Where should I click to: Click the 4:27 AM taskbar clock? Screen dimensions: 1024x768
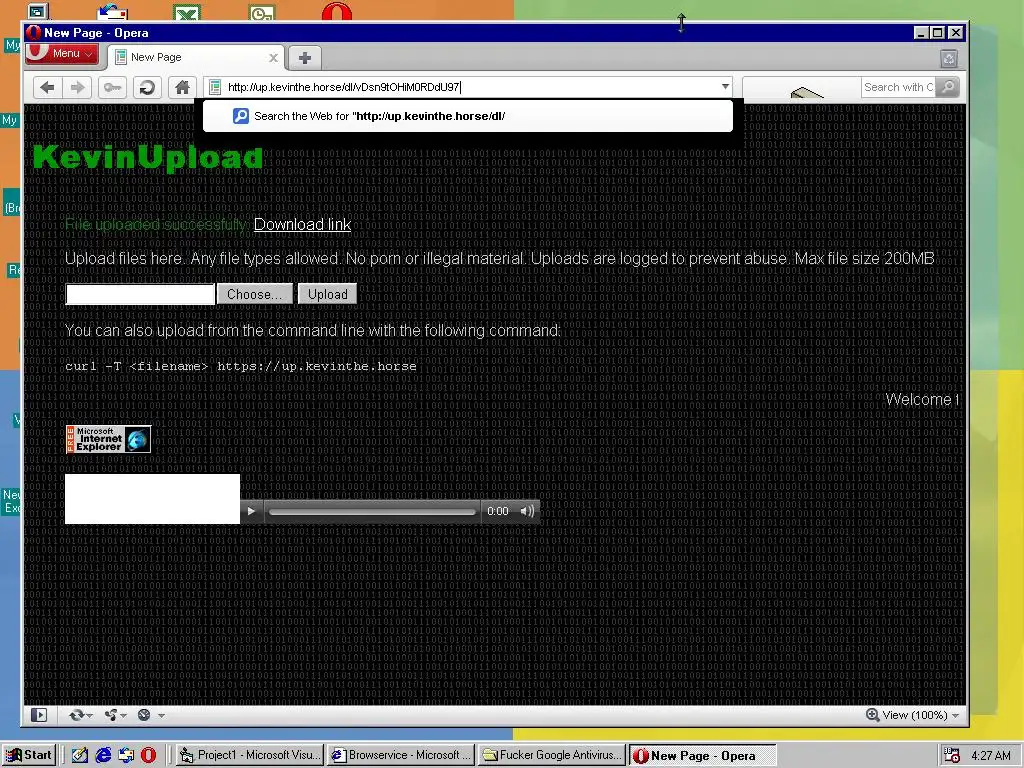tap(991, 756)
